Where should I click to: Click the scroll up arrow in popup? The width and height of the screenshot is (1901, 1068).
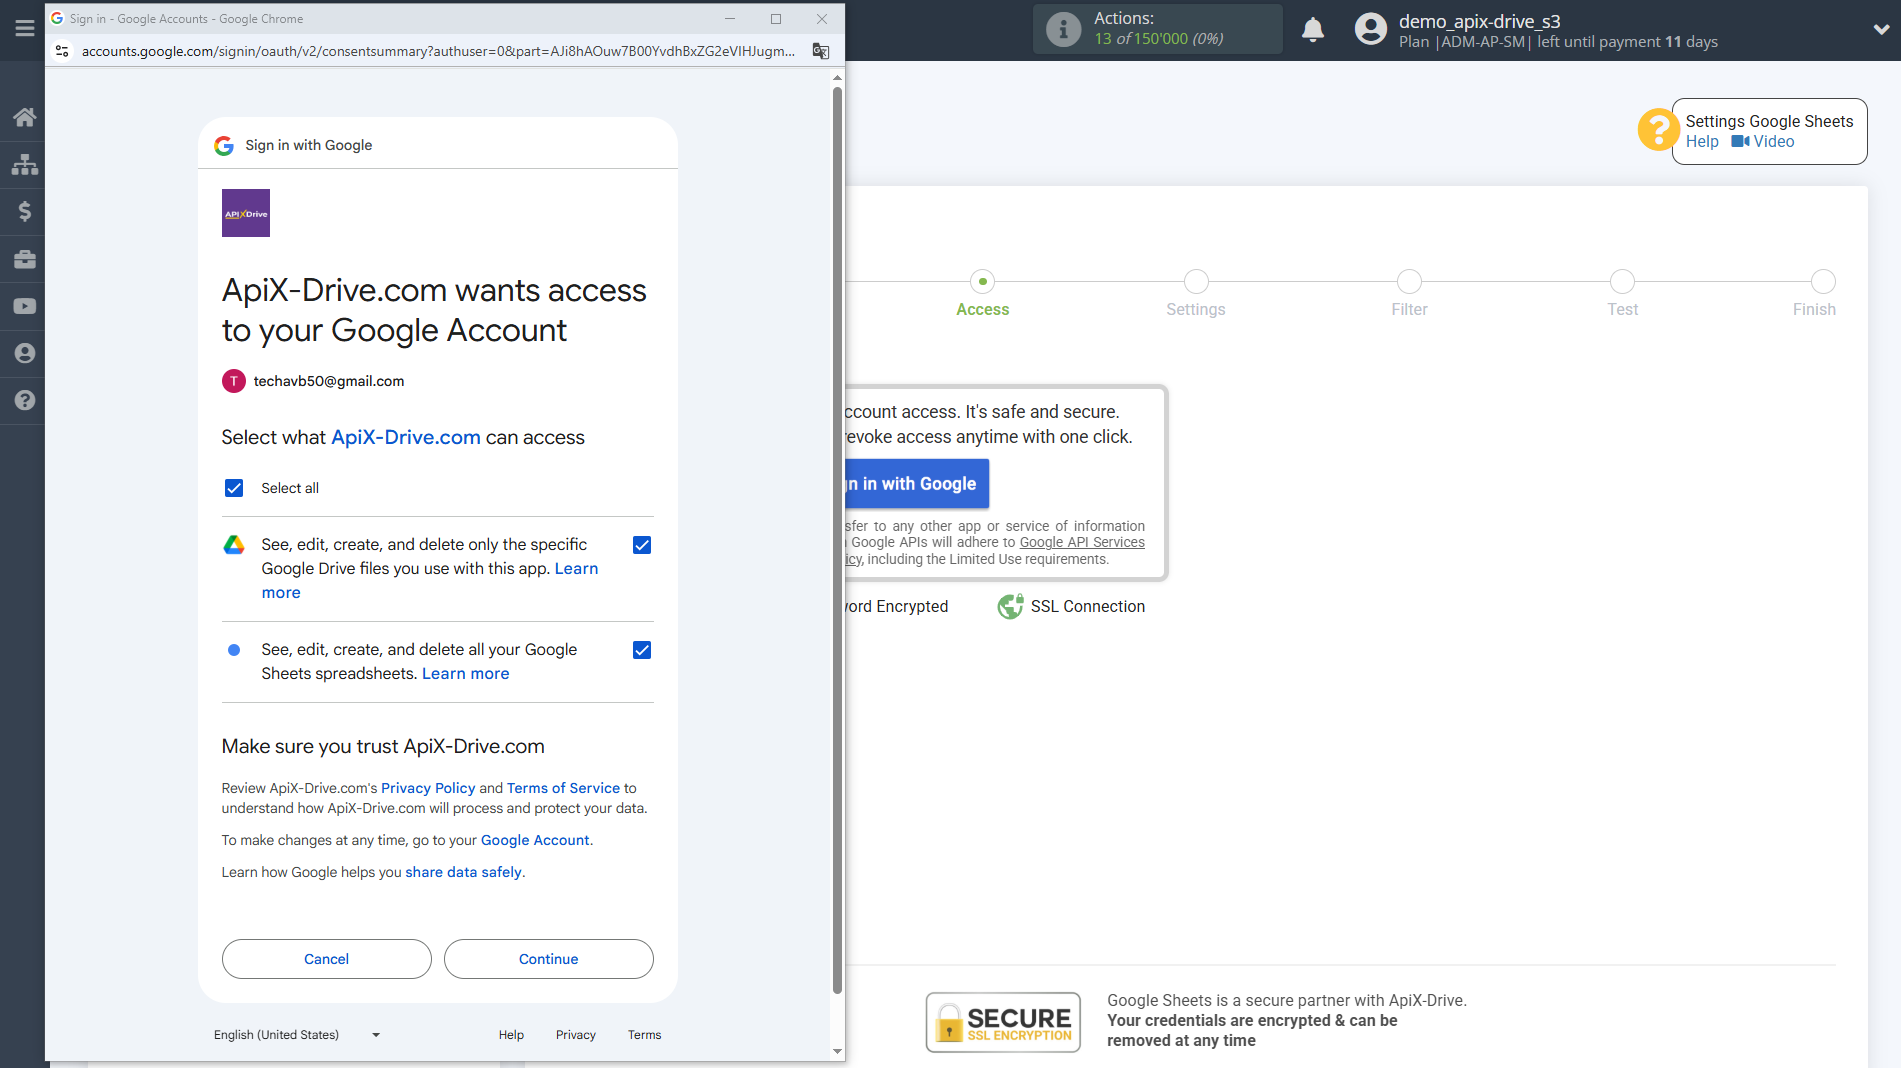[x=837, y=77]
